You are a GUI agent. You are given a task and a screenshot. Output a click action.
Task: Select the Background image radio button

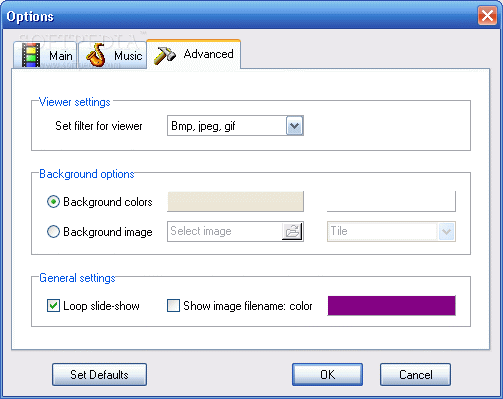pyautogui.click(x=53, y=232)
